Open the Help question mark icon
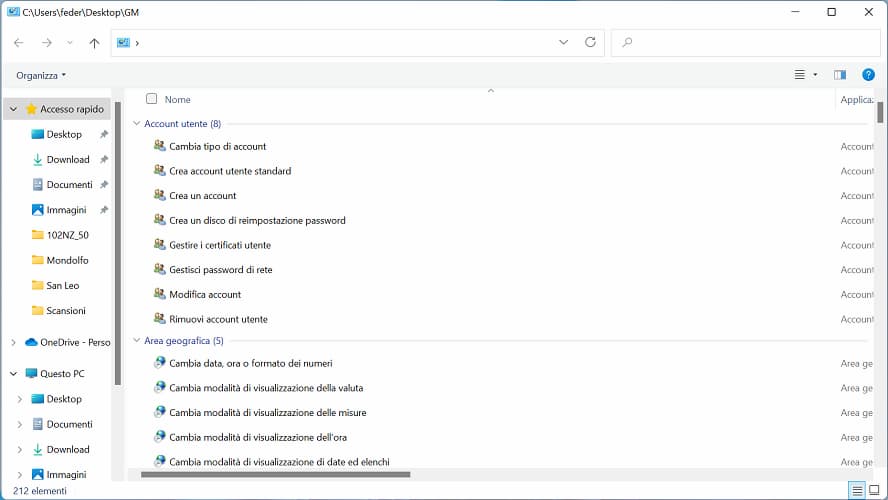Screen dimensions: 888x500 [x=868, y=75]
